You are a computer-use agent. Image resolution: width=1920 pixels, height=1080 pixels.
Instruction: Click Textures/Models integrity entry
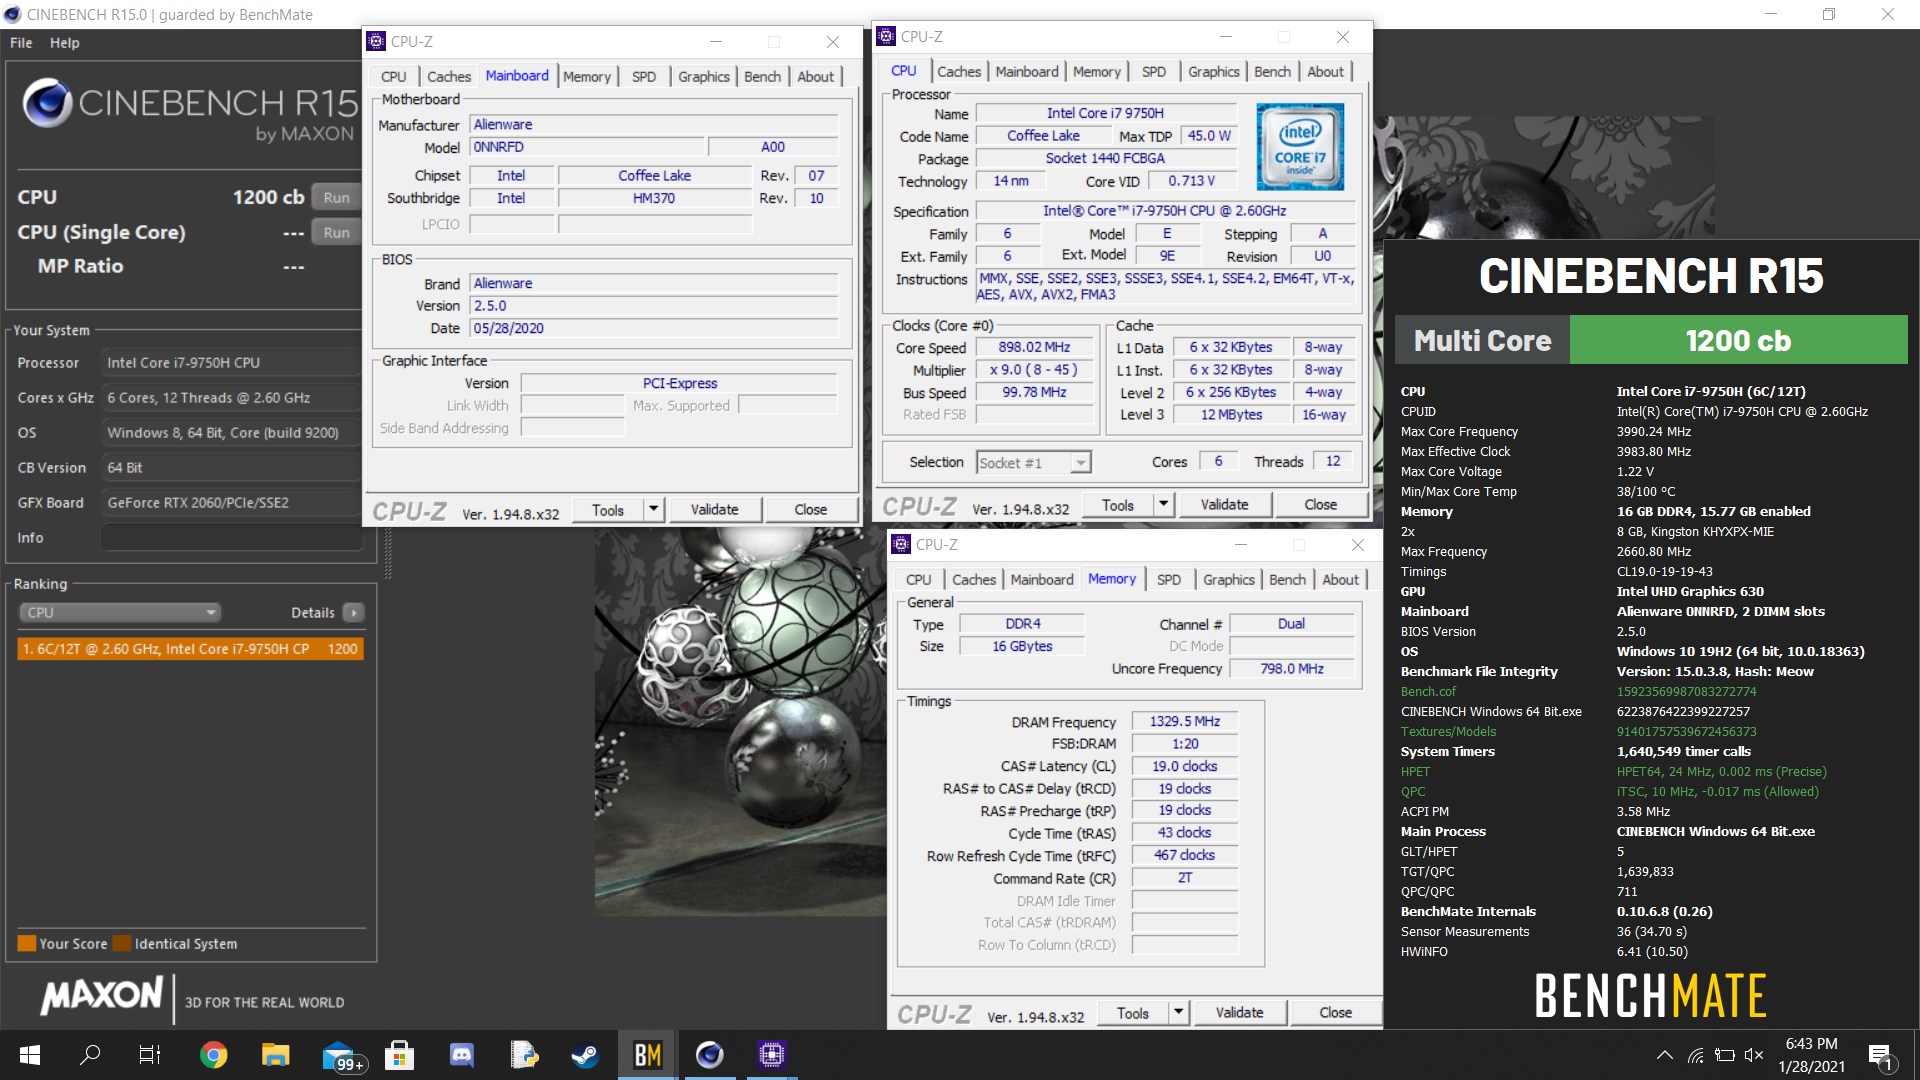pyautogui.click(x=1448, y=732)
